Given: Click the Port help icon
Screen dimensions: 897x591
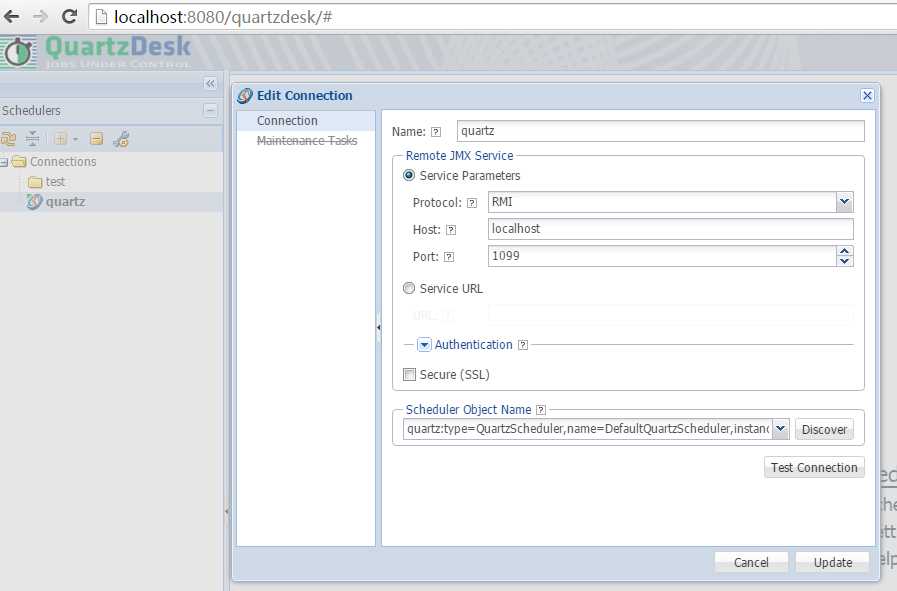Looking at the screenshot, I should tap(449, 257).
